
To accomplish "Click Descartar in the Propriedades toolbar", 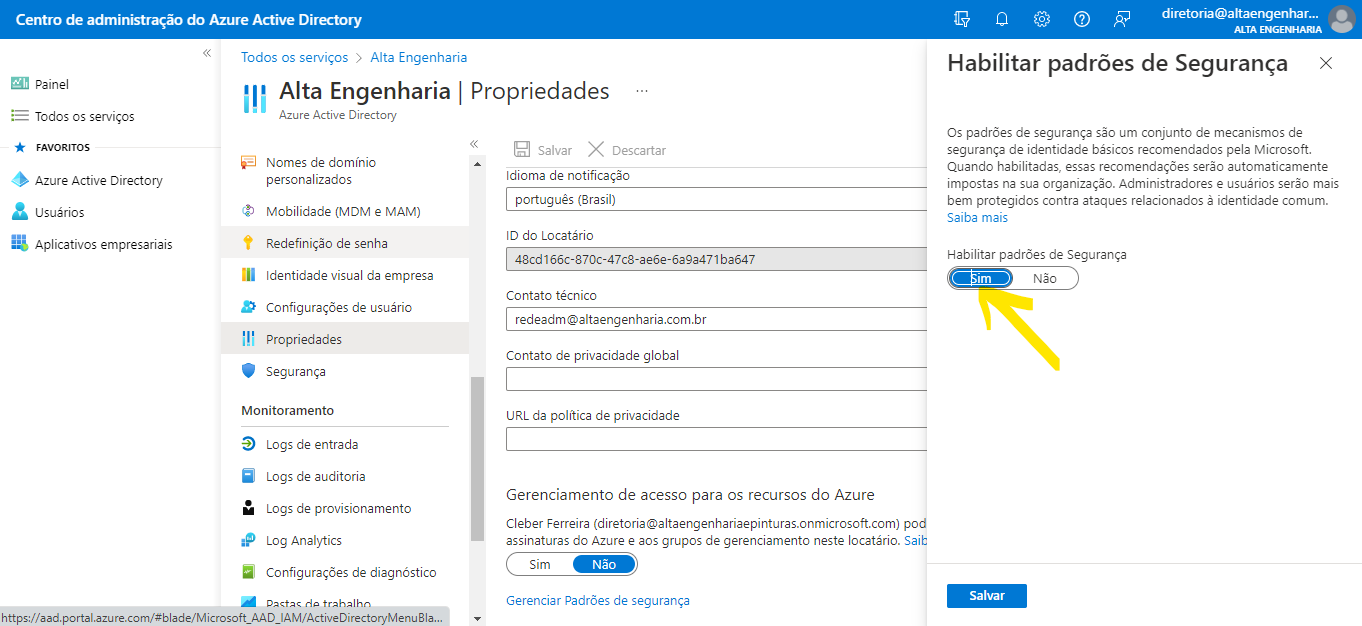I will [x=627, y=150].
